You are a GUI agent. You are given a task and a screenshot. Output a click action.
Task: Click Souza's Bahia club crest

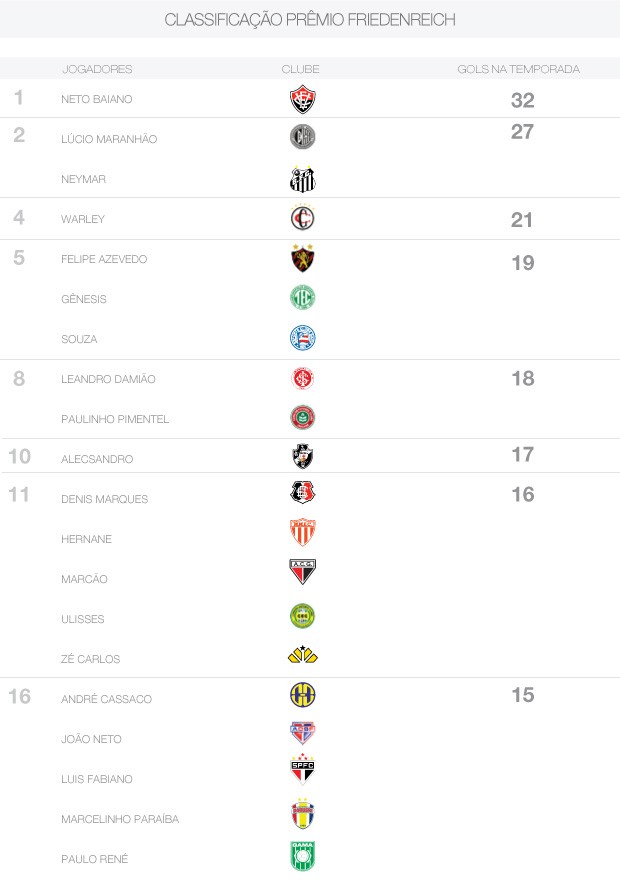click(302, 338)
